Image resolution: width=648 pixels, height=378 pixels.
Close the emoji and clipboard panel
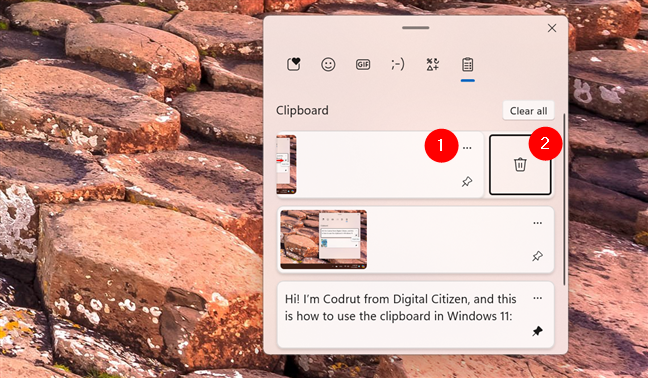(552, 28)
